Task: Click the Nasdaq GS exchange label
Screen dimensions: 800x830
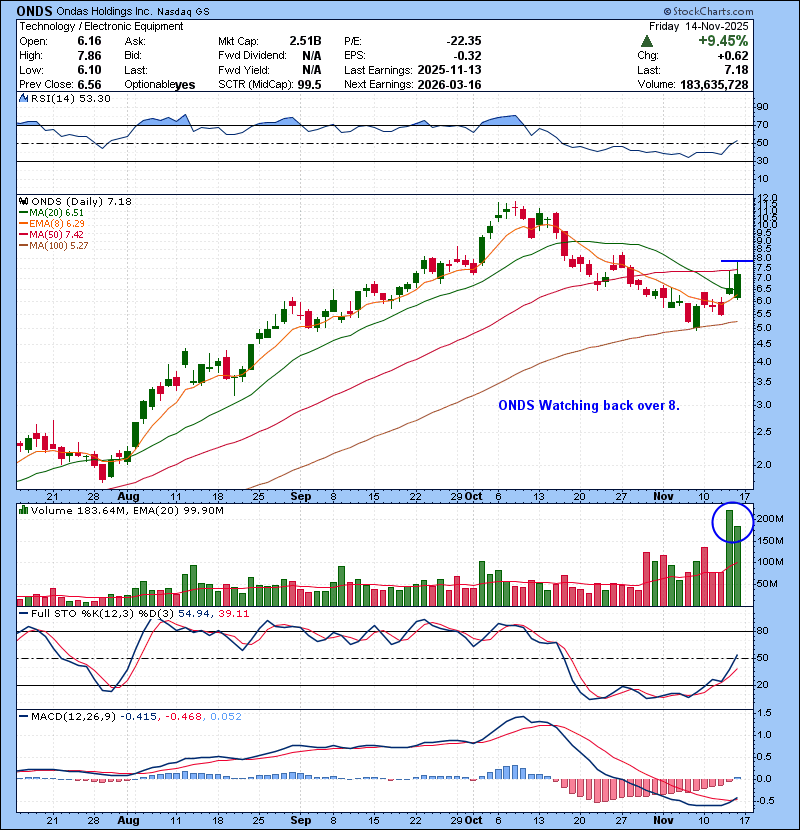Action: click(183, 12)
